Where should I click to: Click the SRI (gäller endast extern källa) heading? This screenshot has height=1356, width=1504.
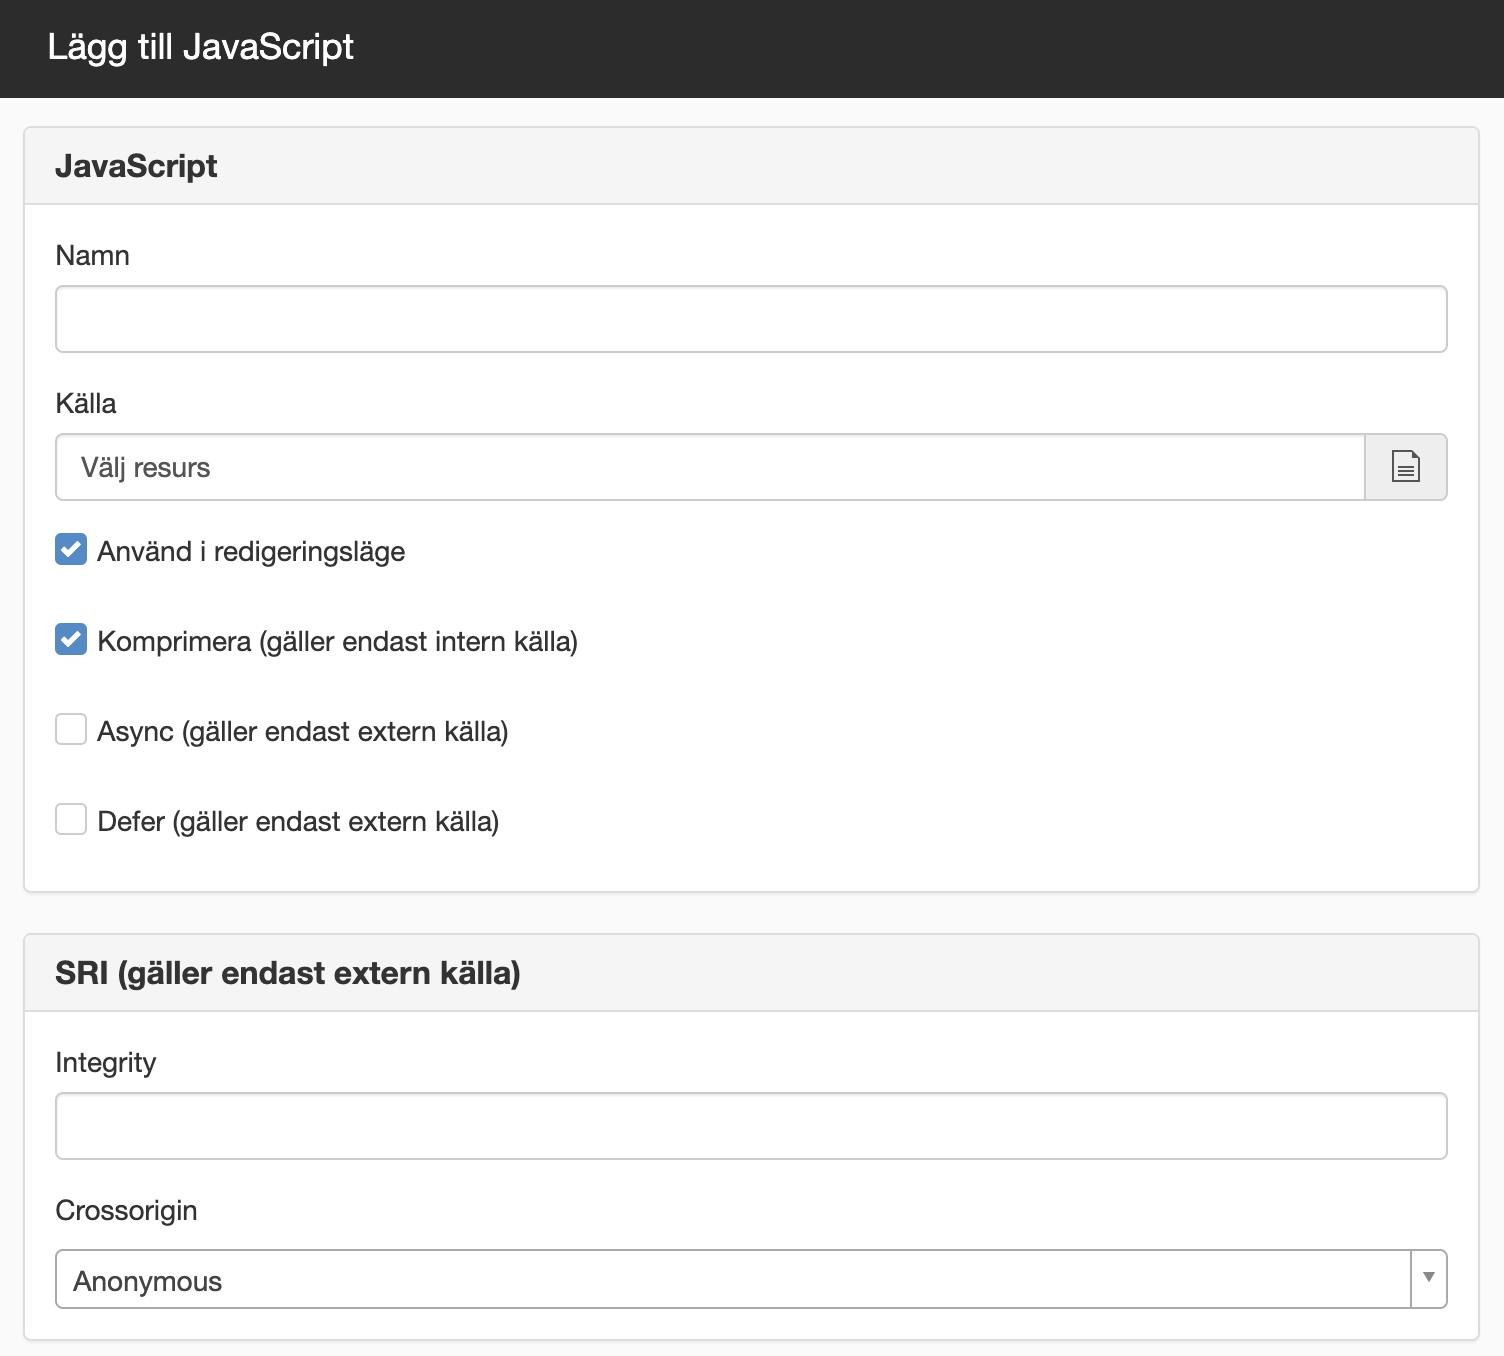tap(288, 973)
